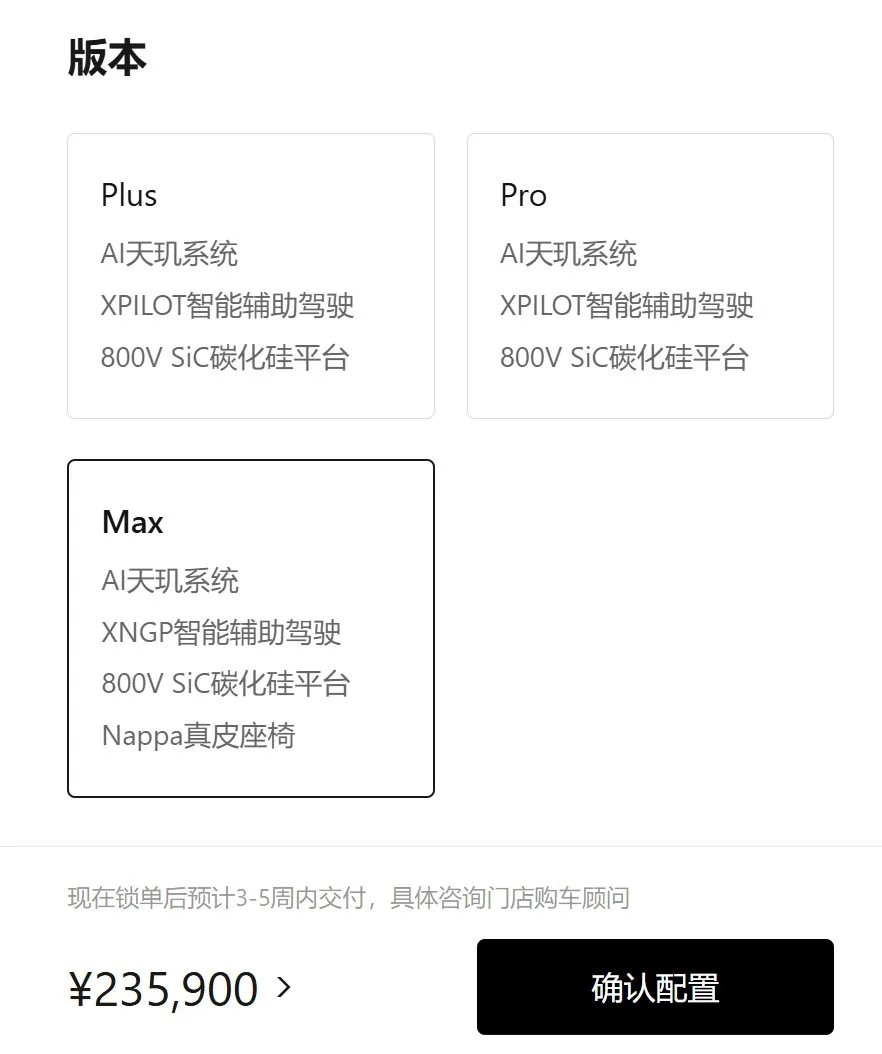The width and height of the screenshot is (882, 1054).
Task: Click the bold Max title label
Action: (x=132, y=522)
